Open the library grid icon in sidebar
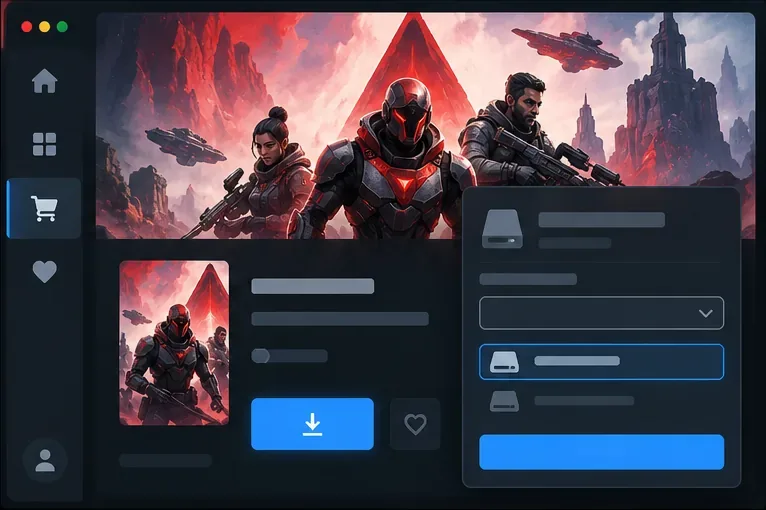 coord(44,144)
